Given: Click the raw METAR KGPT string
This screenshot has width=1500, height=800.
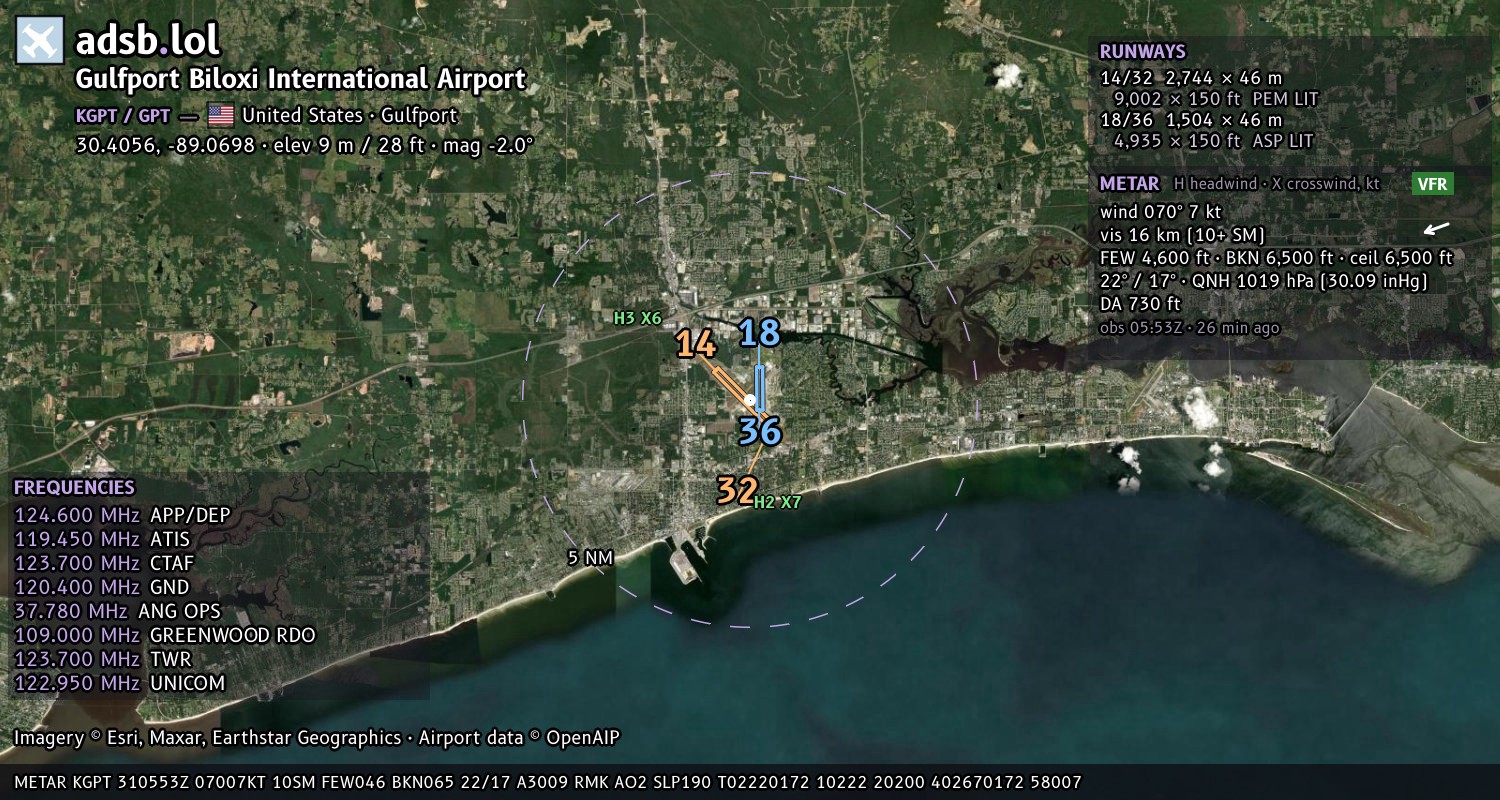Looking at the screenshot, I should (x=548, y=782).
